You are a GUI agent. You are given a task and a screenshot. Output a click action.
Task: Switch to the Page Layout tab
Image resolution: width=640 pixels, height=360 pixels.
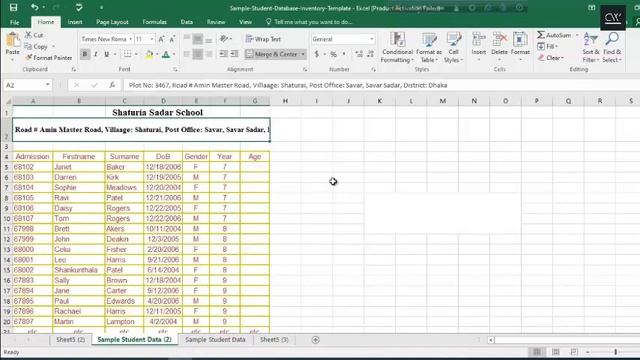pos(112,22)
